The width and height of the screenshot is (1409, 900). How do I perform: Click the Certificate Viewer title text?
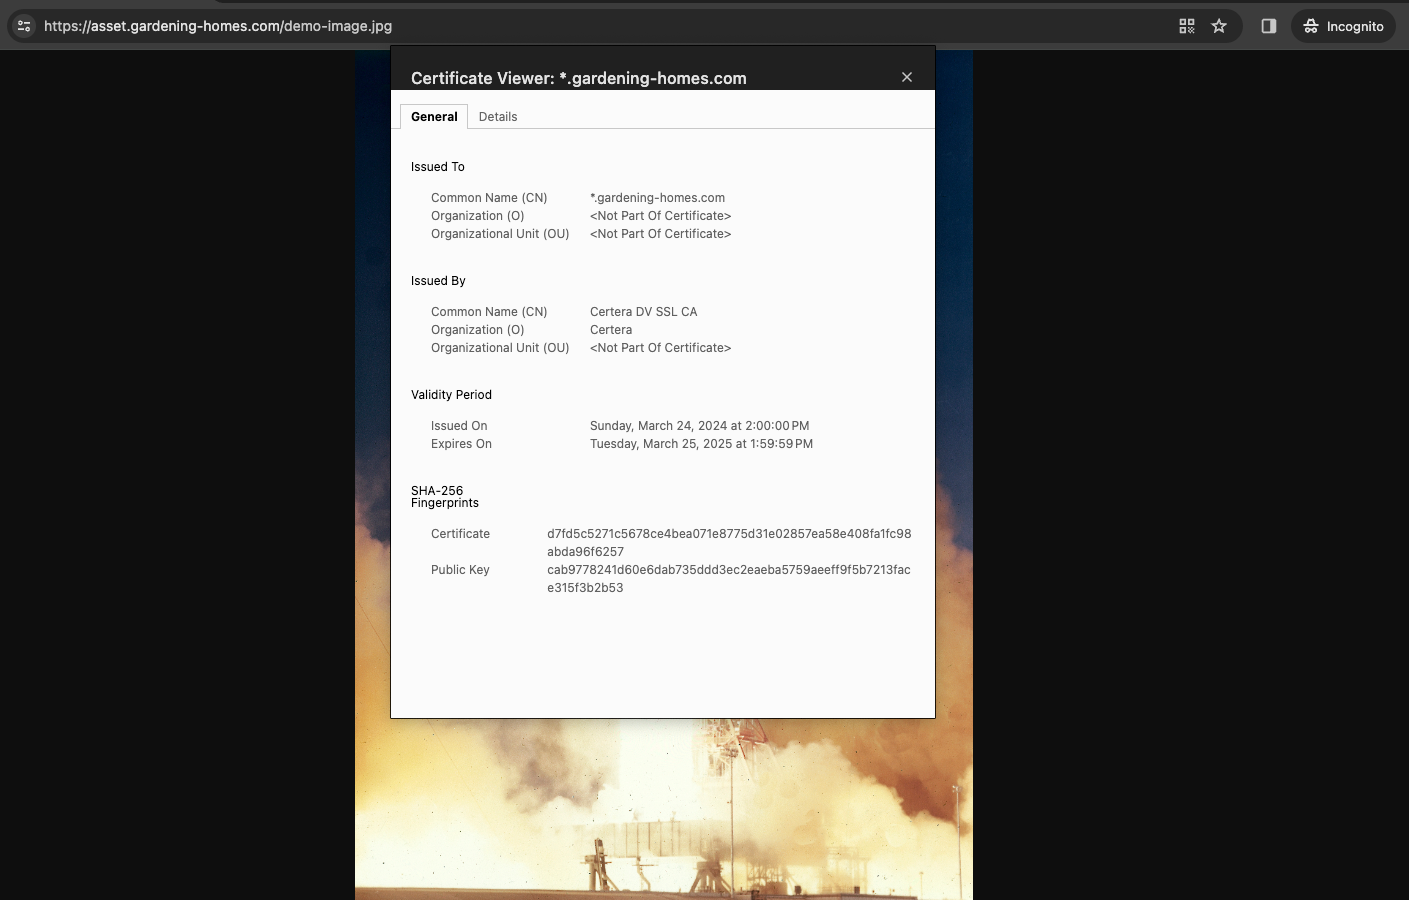578,78
